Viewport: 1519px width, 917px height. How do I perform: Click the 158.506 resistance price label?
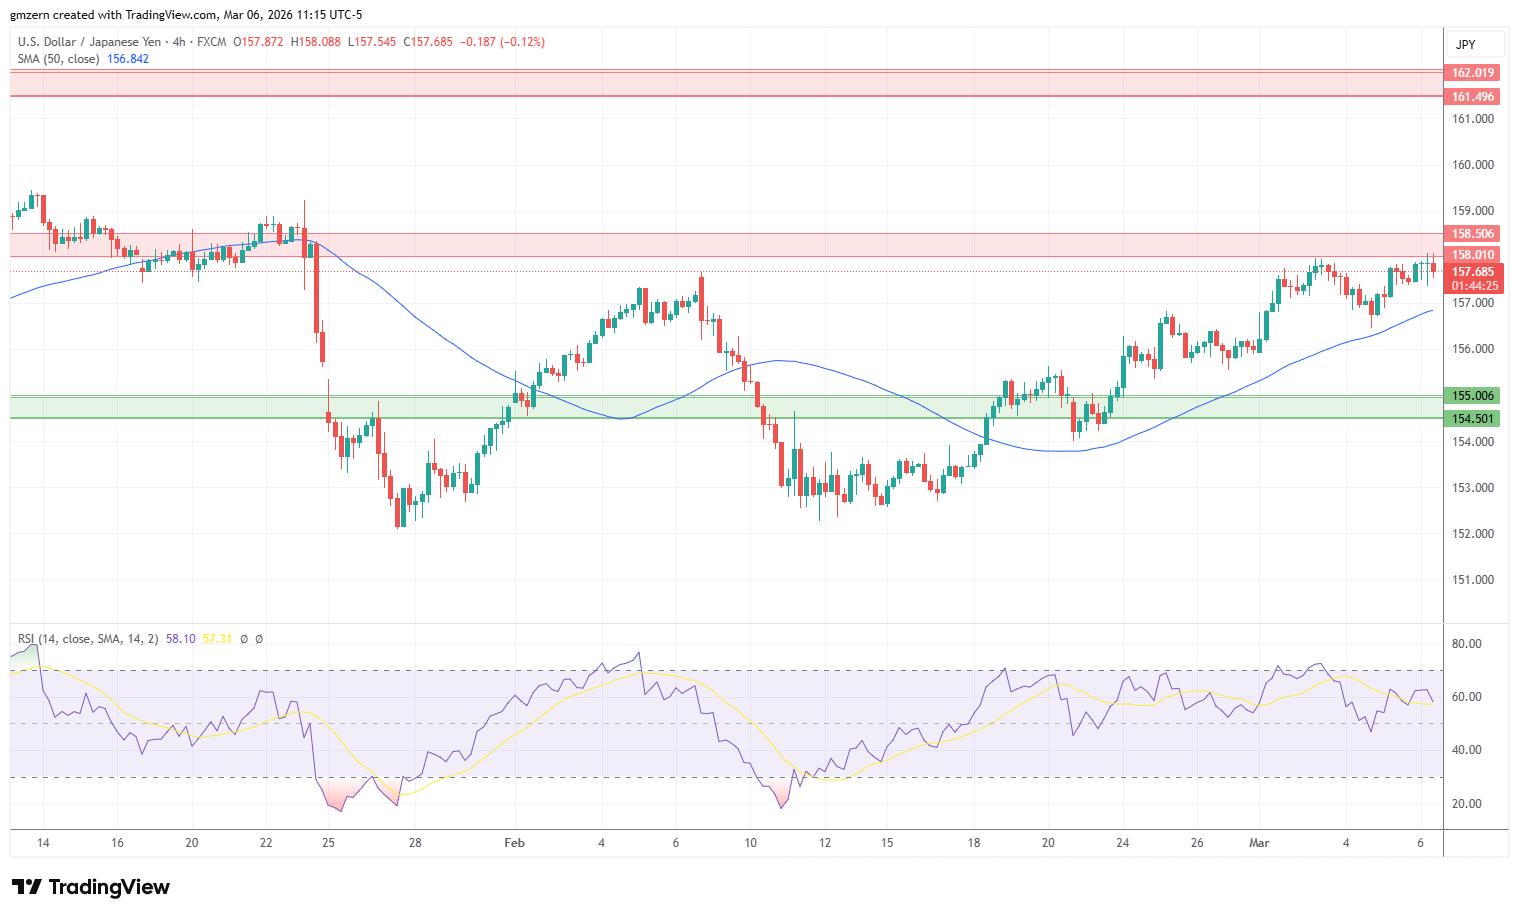[1473, 234]
